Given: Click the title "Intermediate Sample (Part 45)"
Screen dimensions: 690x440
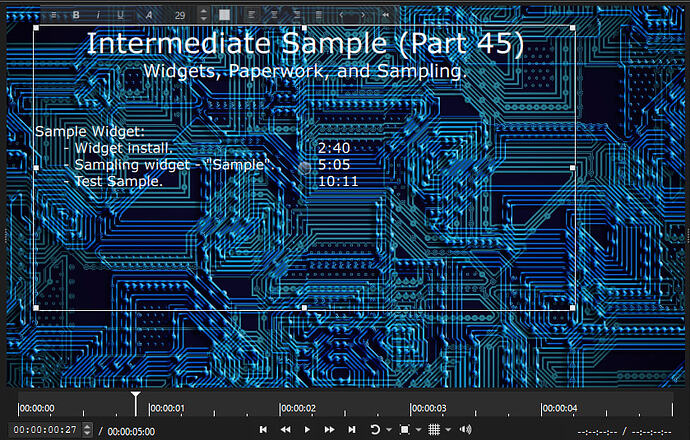Looking at the screenshot, I should [x=305, y=44].
